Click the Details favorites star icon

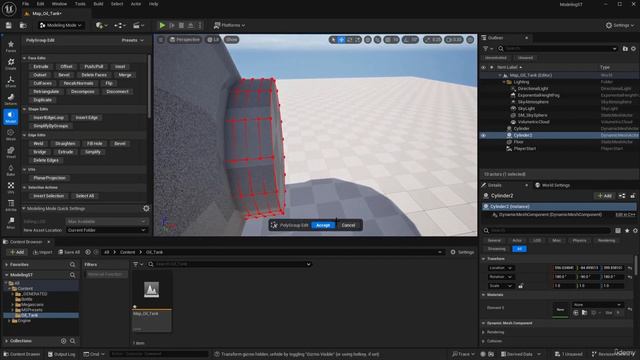tap(627, 231)
